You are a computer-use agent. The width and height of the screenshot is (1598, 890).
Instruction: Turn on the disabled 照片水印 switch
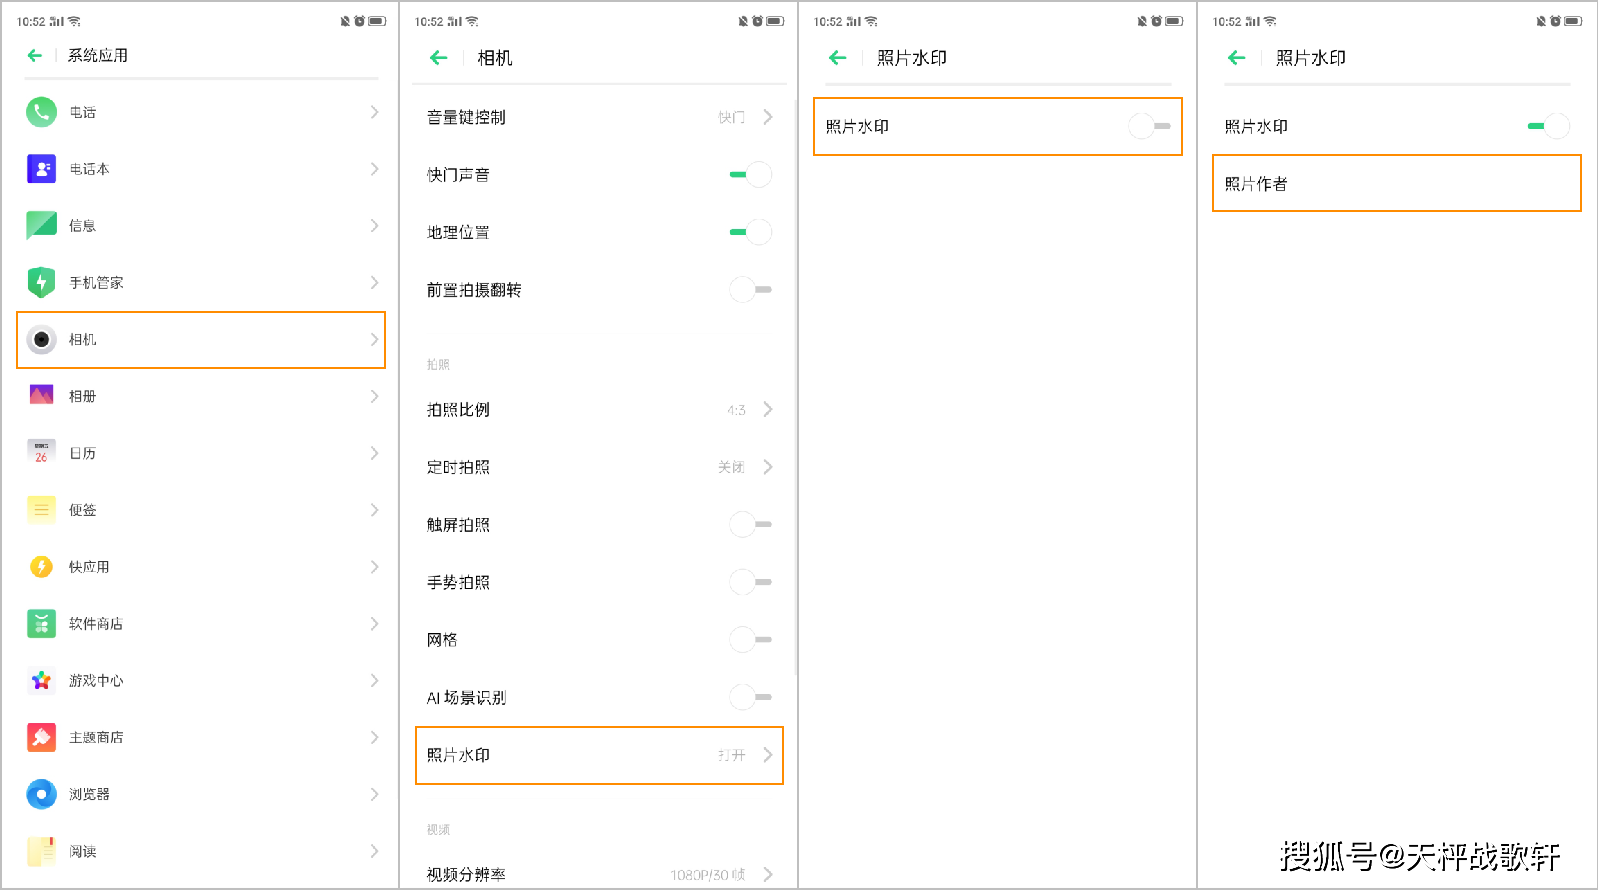pyautogui.click(x=1149, y=126)
